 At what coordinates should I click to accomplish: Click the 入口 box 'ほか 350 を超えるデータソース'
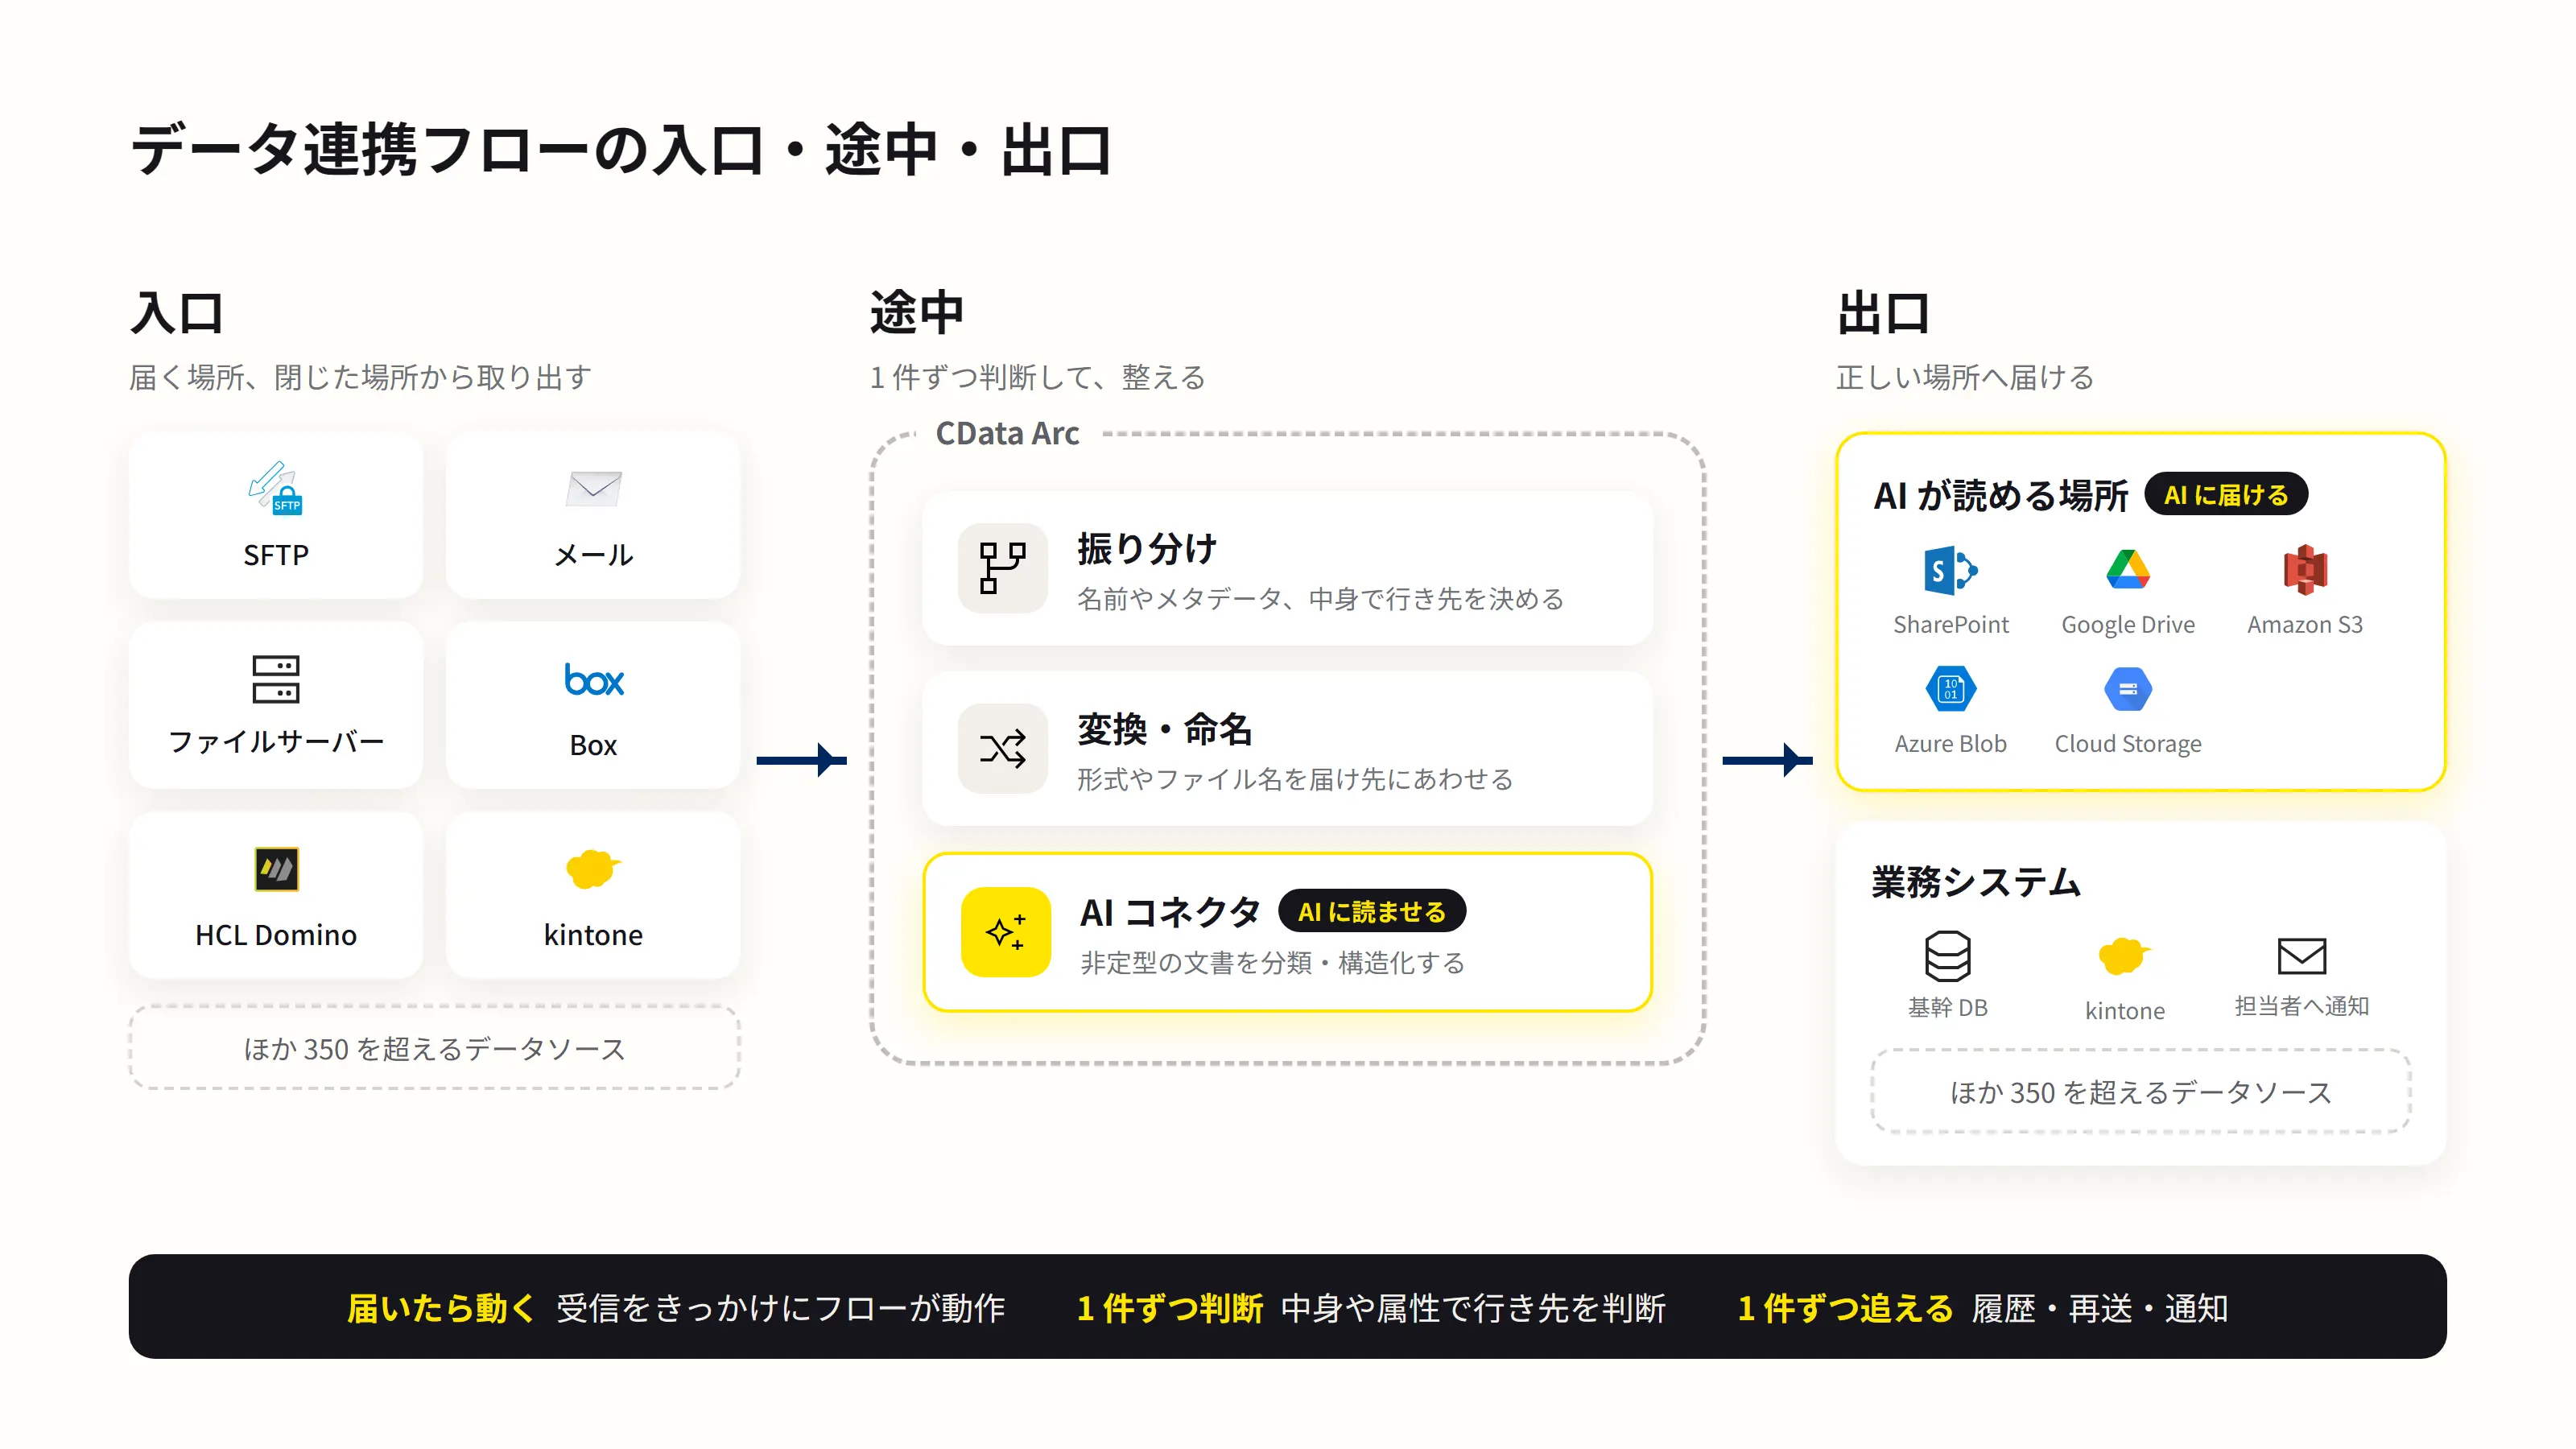coord(434,1047)
